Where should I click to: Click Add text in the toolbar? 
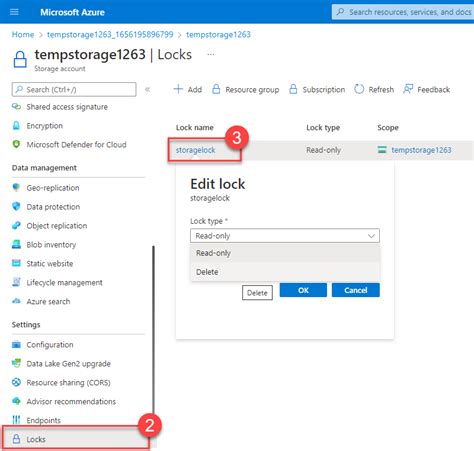coord(195,89)
